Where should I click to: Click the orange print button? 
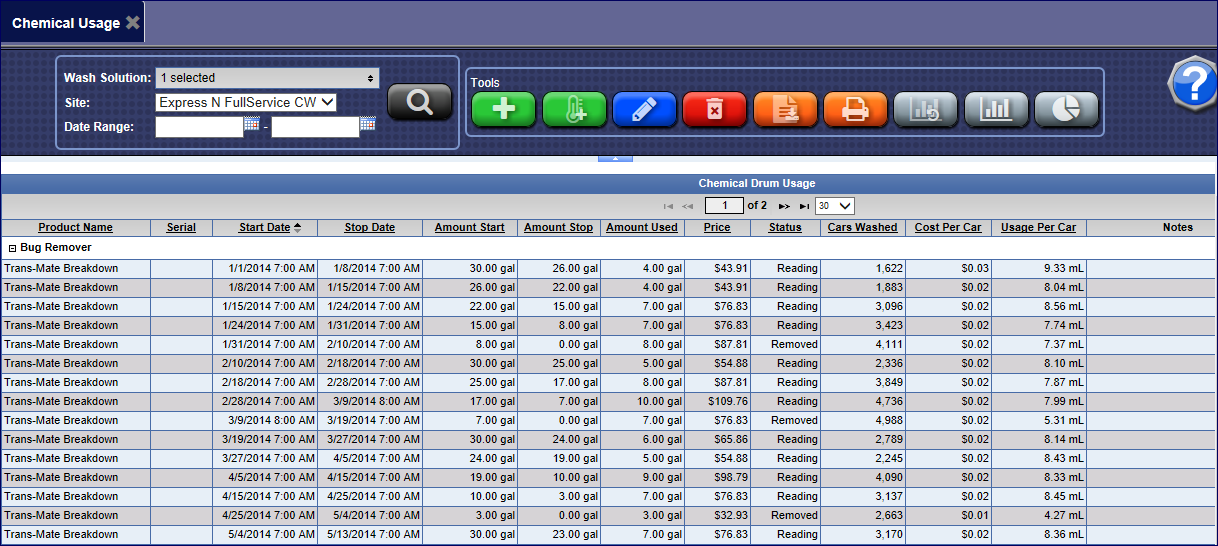(855, 109)
